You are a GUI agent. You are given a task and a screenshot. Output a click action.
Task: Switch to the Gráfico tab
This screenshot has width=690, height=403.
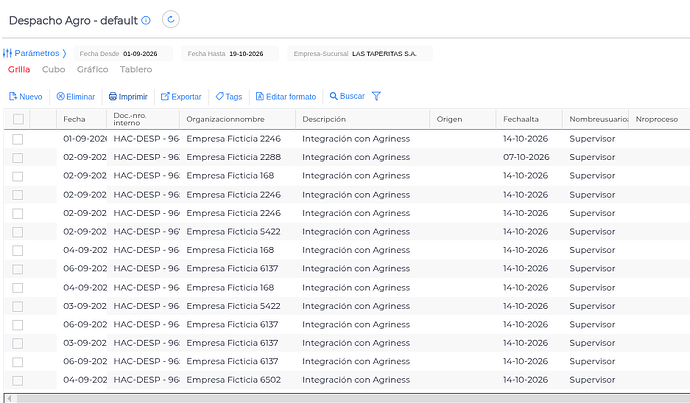tap(92, 69)
